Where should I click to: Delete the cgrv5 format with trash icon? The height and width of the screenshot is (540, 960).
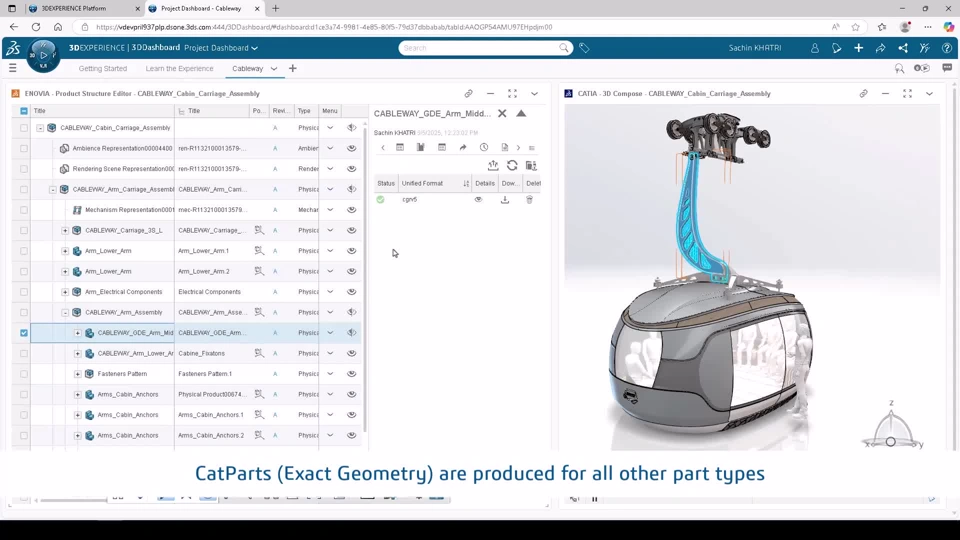tap(530, 200)
